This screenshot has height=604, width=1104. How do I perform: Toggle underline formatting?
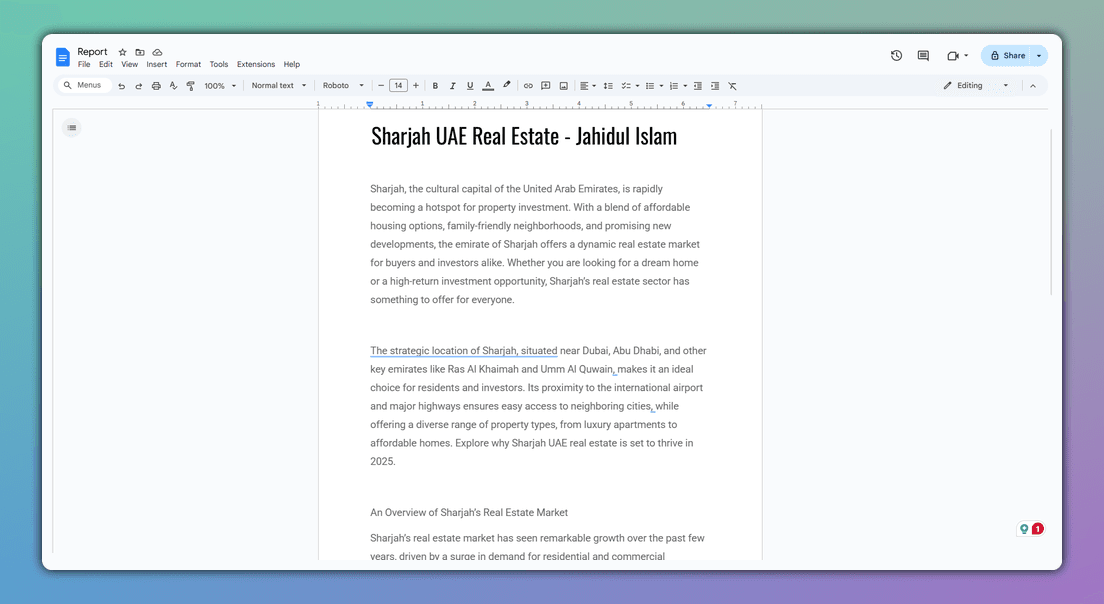tap(469, 85)
